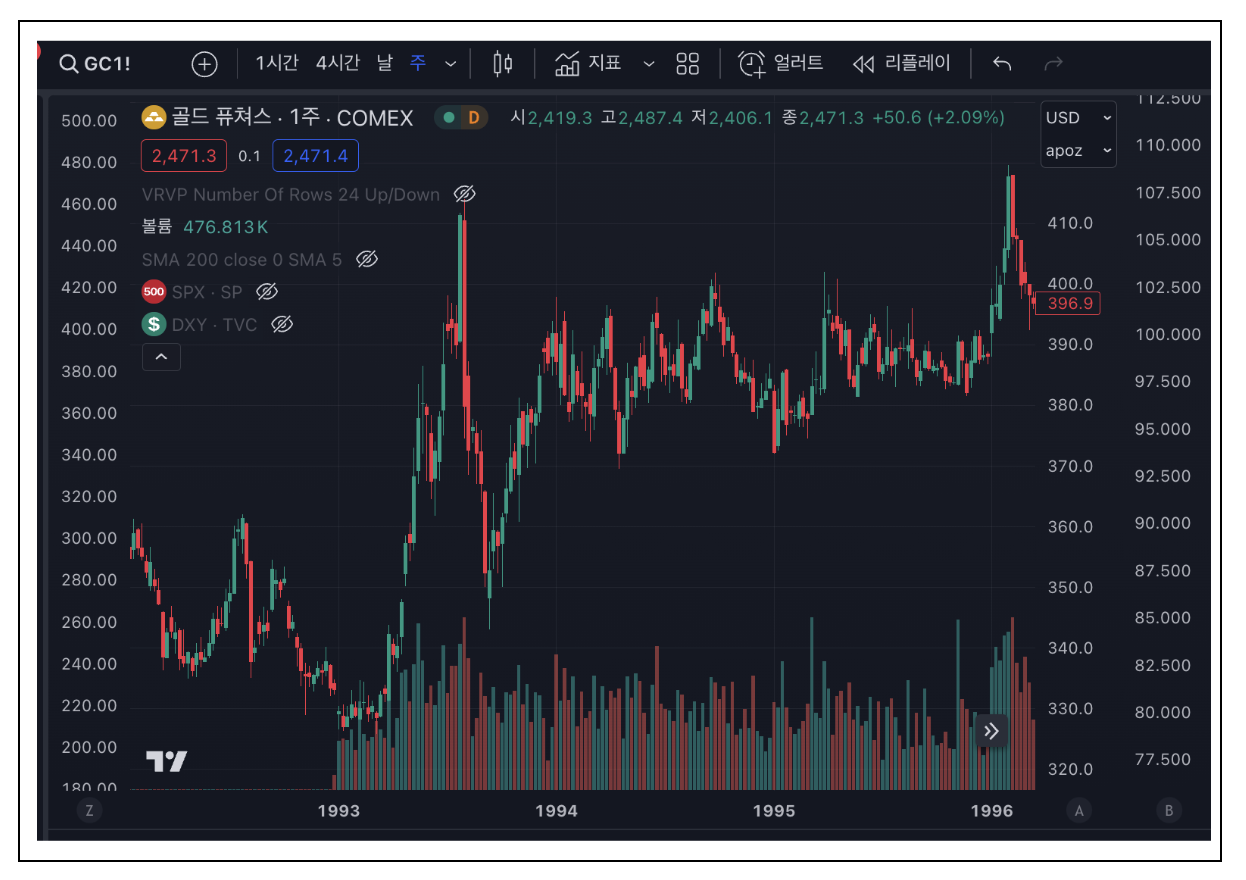Click the undo arrow in toolbar
Screen dimensions: 1246x880
tap(1002, 64)
